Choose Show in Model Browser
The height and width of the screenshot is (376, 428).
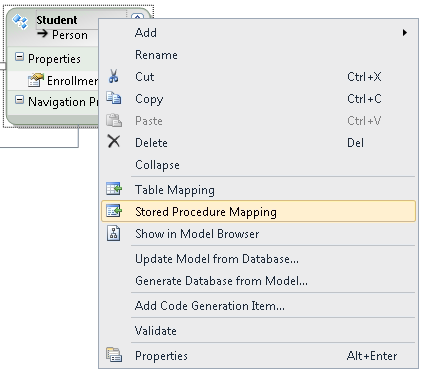[258, 233]
